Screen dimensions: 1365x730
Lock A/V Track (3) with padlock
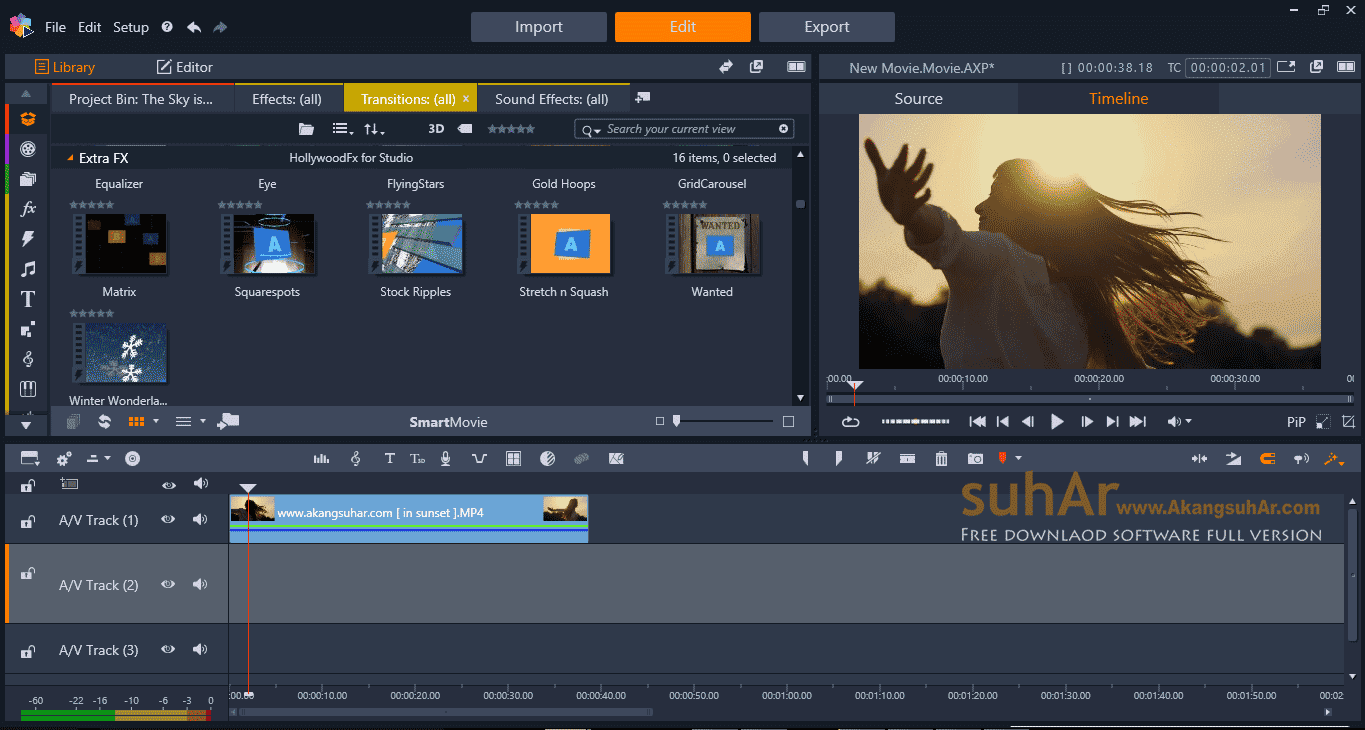[28, 651]
